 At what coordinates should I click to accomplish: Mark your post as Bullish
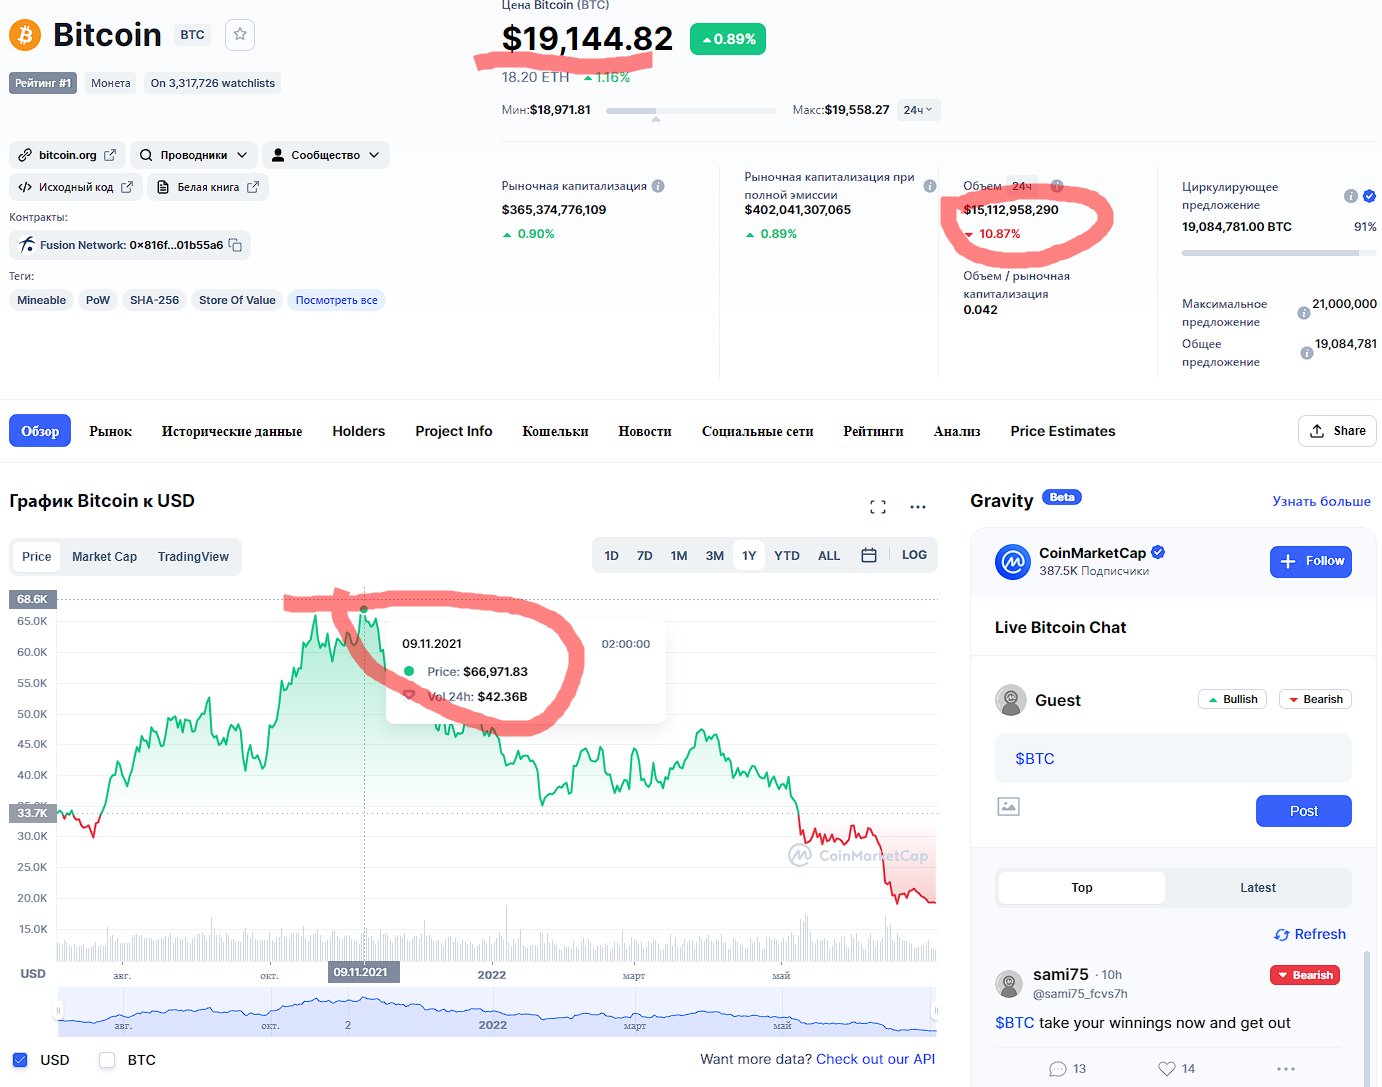[x=1232, y=699]
